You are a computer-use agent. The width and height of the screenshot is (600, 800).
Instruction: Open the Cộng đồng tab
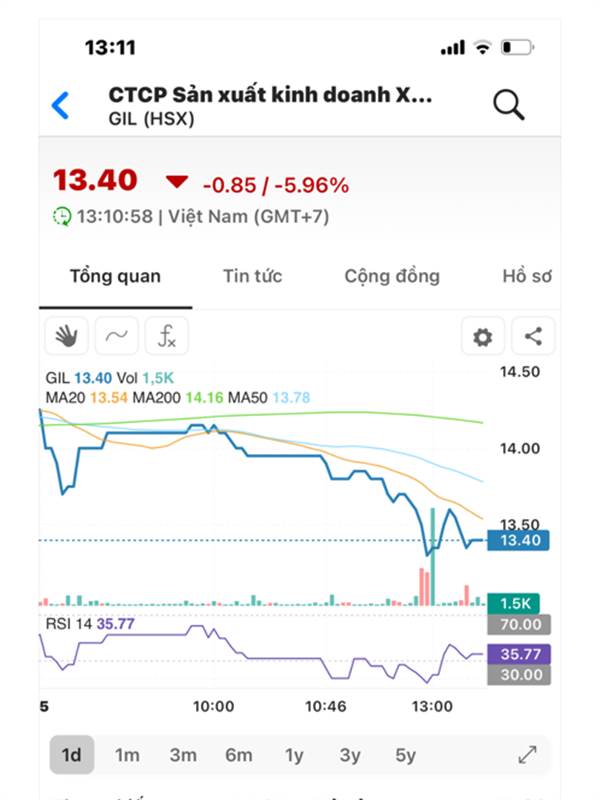[x=391, y=277]
